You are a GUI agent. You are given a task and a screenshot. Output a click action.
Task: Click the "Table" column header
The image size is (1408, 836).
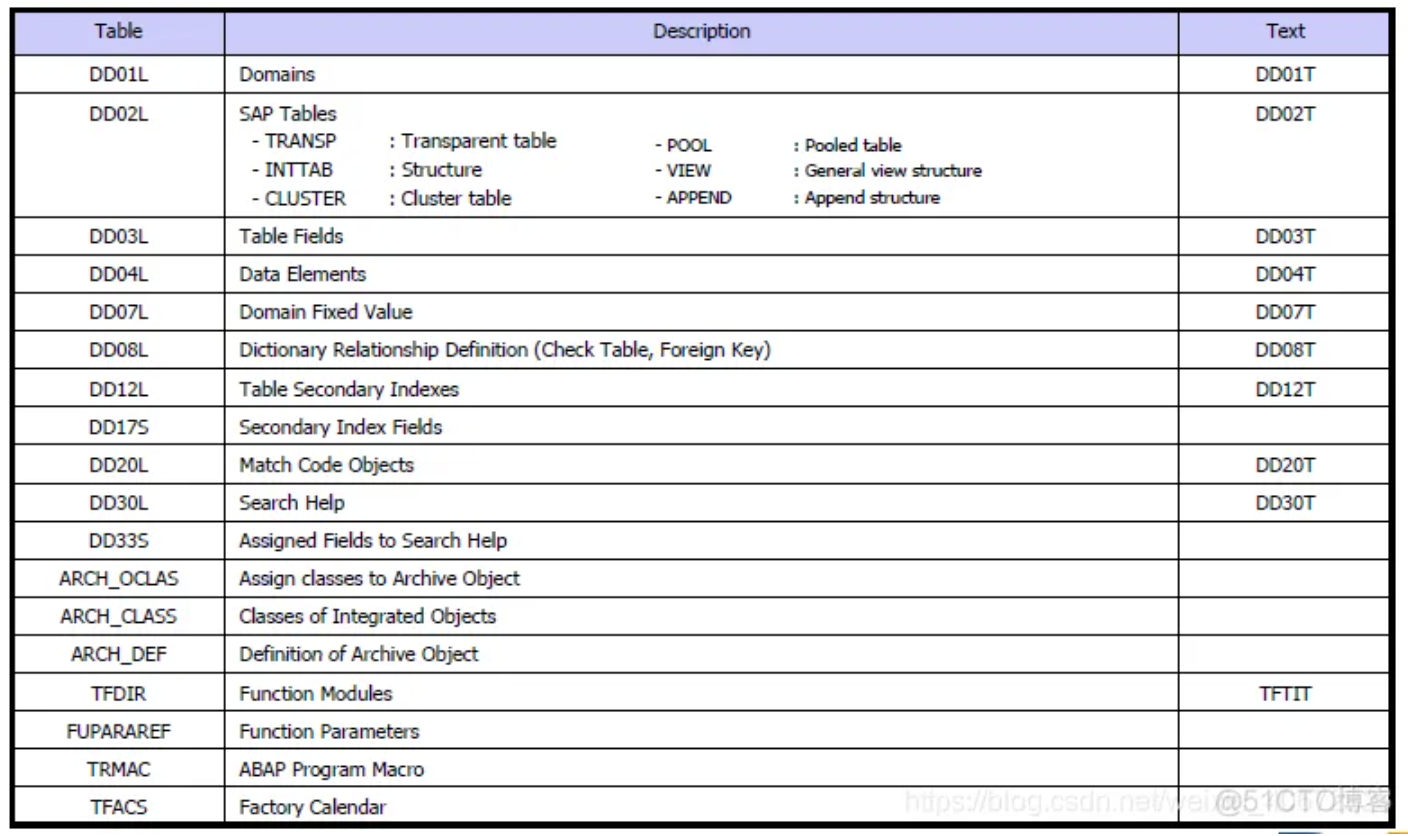[x=118, y=31]
